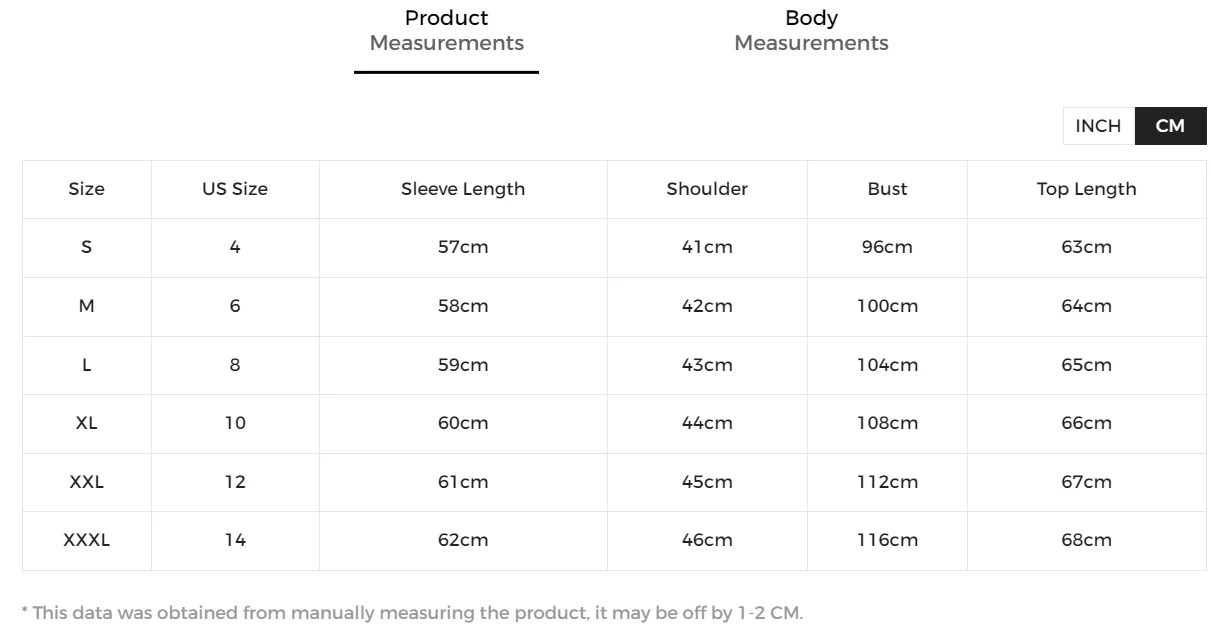Click the Bust column header
This screenshot has height=634, width=1210.
coord(887,189)
